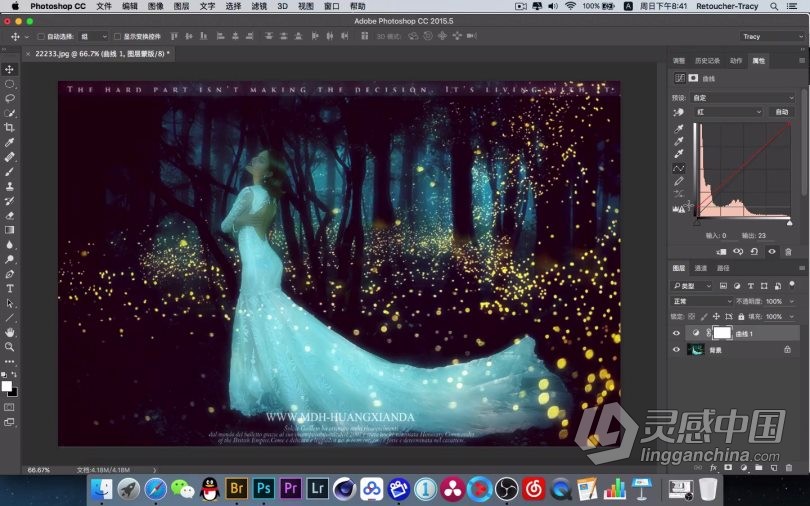The image size is (810, 506).
Task: Select the Path Selection tool
Action: point(9,303)
